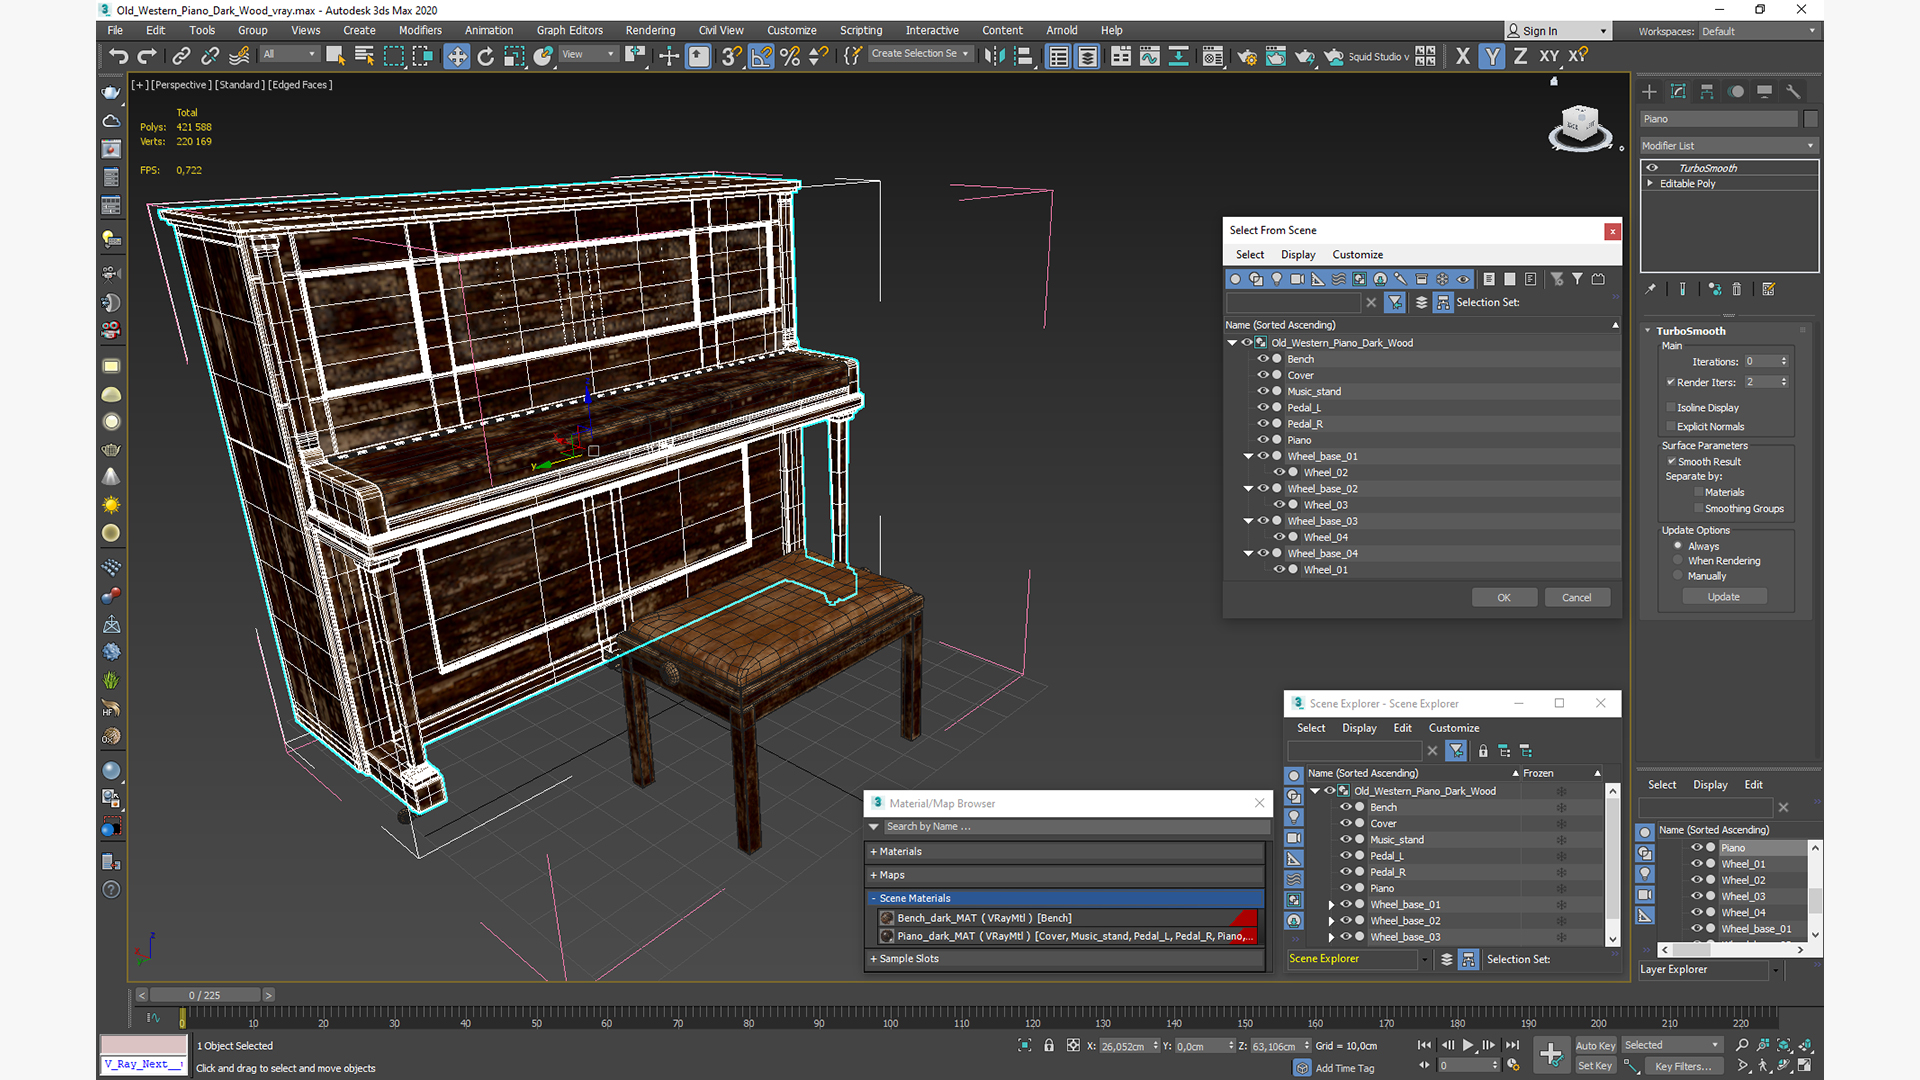1920x1080 pixels.
Task: Click the time slider showing 0 / 225
Action: 205,995
